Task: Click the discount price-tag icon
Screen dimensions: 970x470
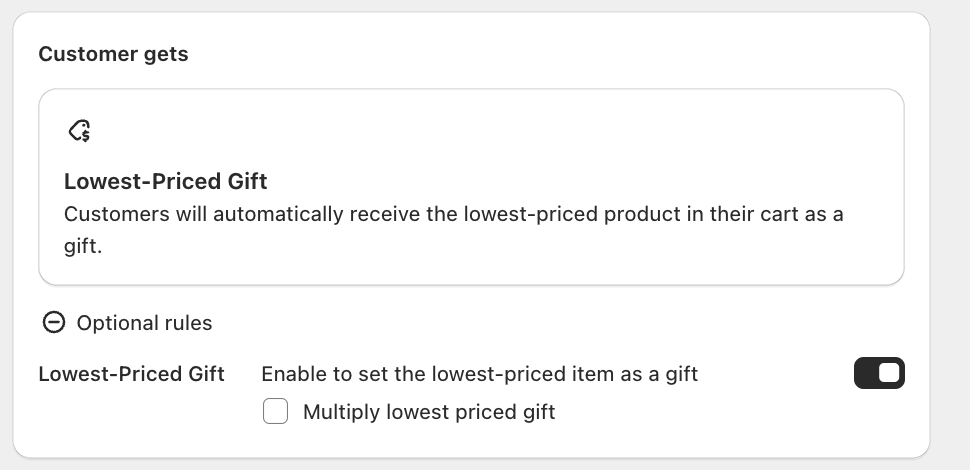Action: point(80,131)
